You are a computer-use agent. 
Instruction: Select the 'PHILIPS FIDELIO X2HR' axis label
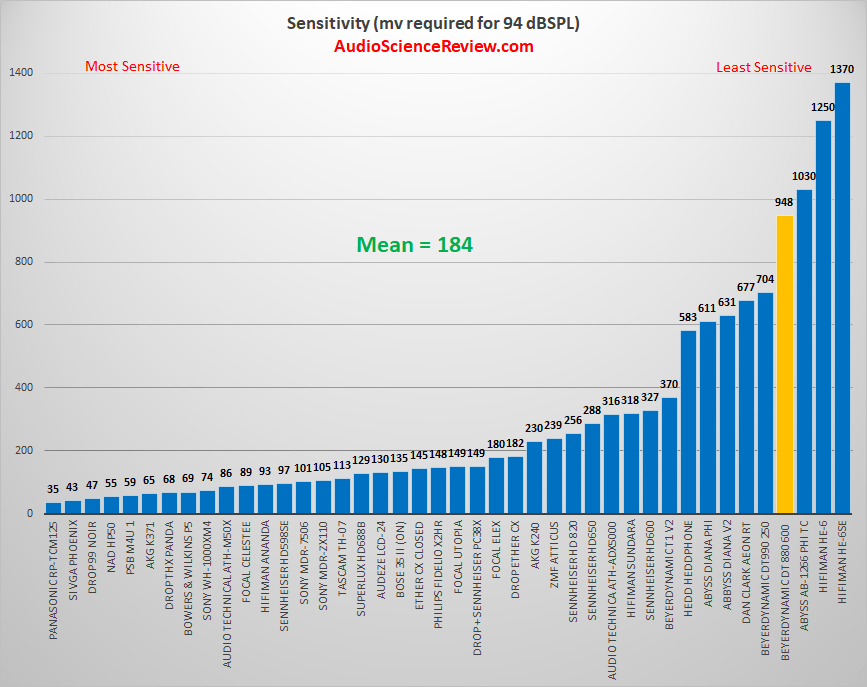(438, 575)
